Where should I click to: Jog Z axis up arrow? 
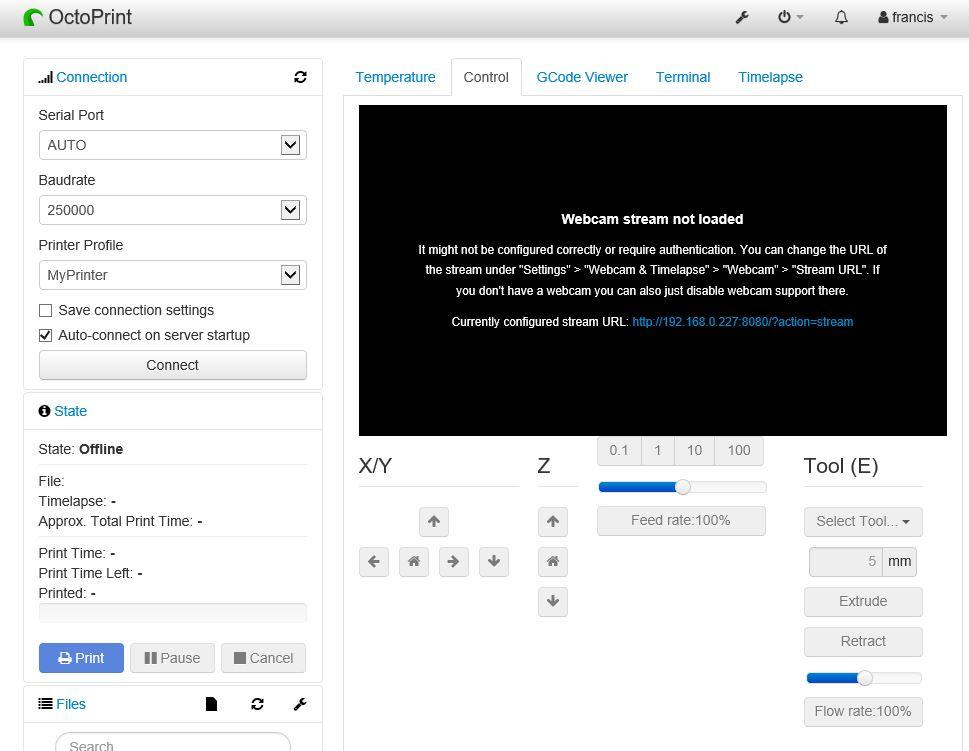tap(552, 522)
